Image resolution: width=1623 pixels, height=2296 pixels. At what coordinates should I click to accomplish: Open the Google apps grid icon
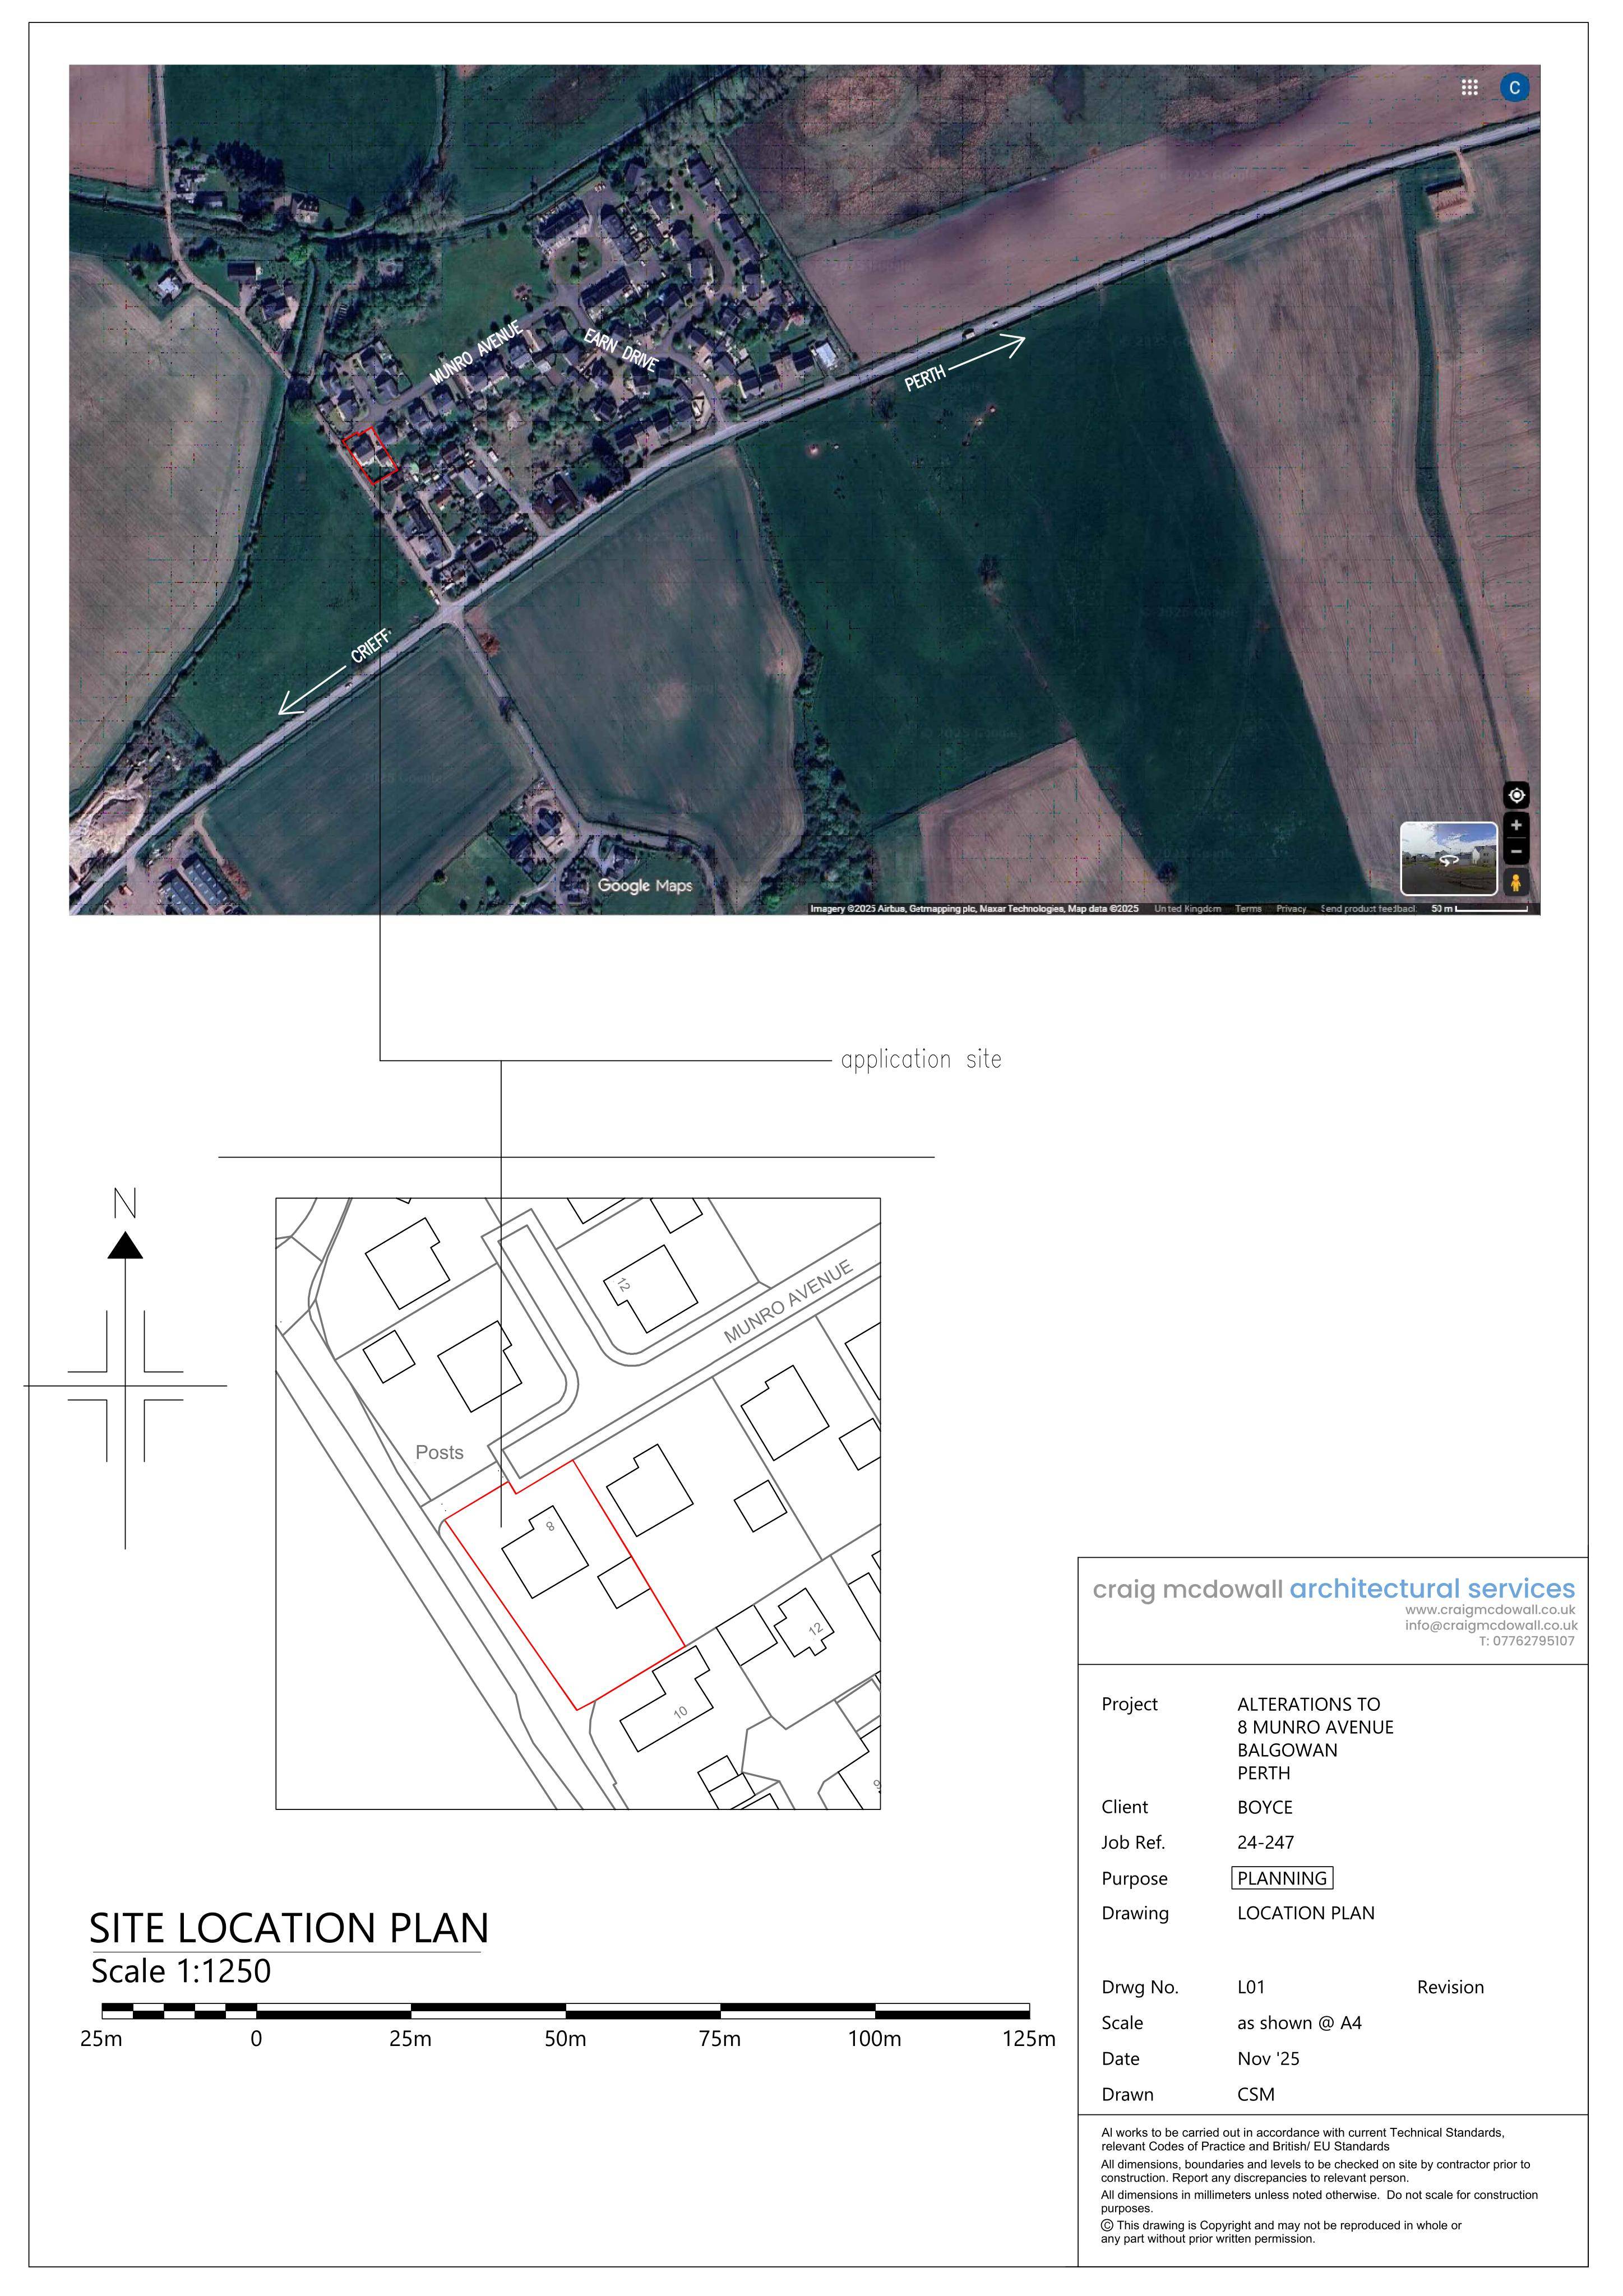tap(1469, 88)
